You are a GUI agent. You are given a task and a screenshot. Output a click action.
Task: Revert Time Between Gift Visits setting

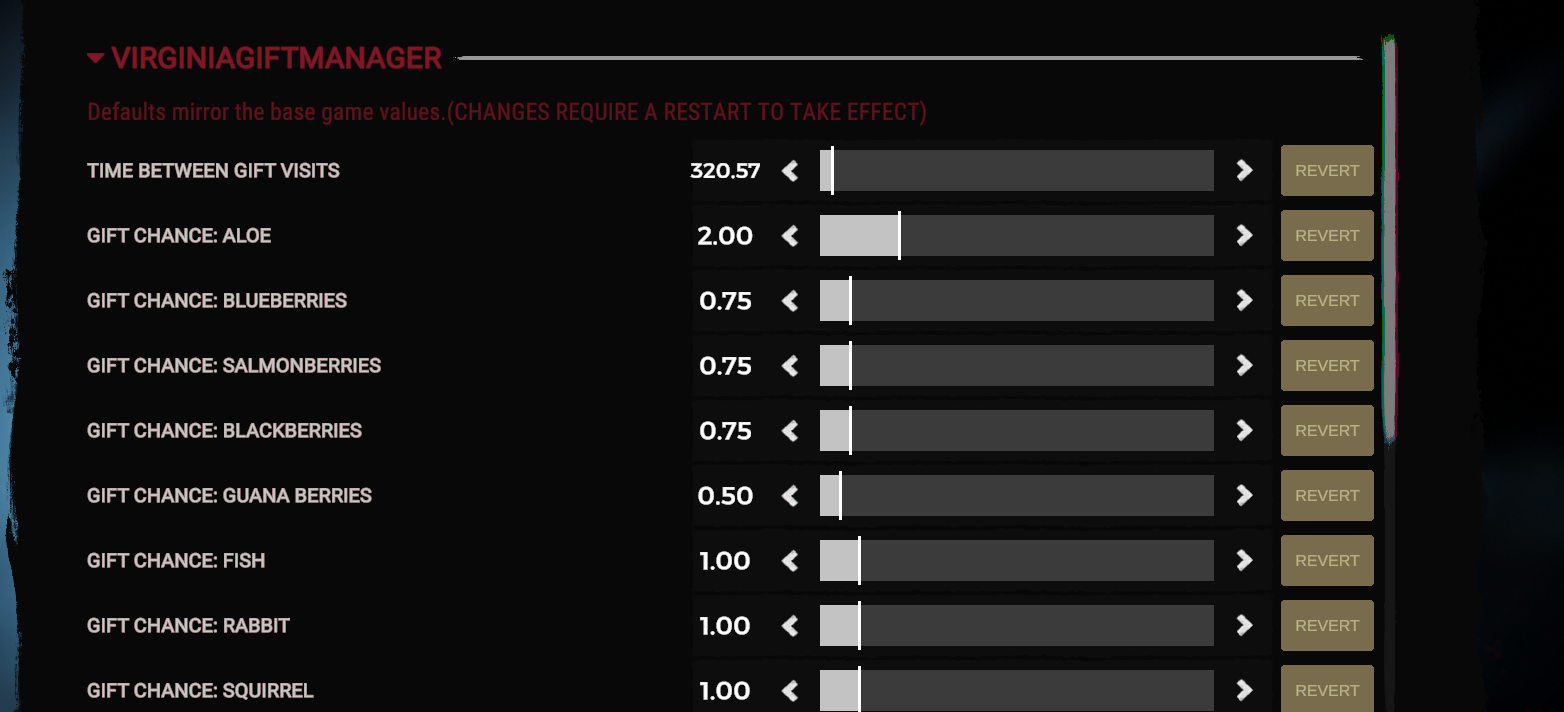click(1327, 171)
